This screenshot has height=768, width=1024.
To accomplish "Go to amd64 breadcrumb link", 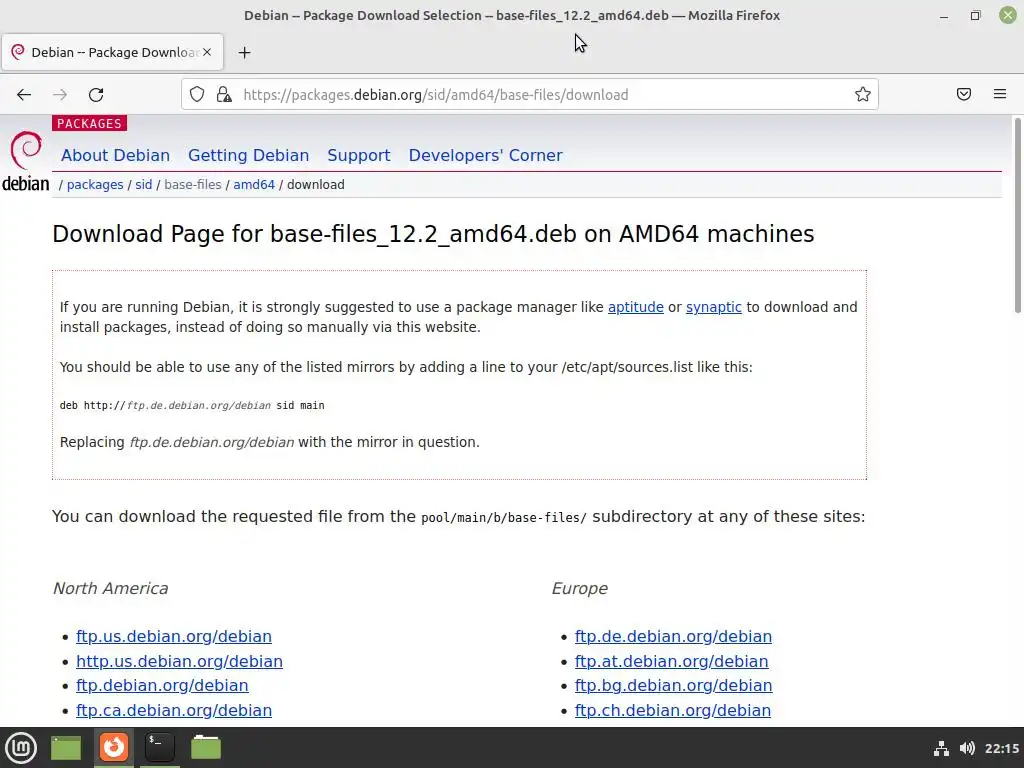I will [254, 185].
